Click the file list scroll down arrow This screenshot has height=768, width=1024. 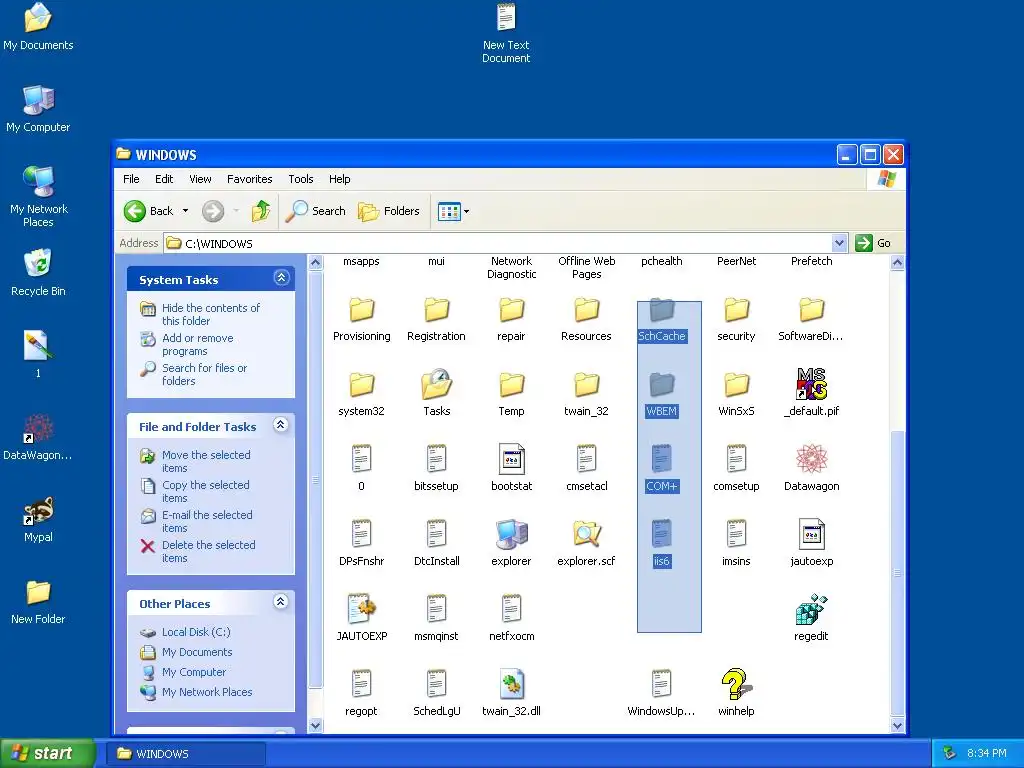click(x=897, y=726)
